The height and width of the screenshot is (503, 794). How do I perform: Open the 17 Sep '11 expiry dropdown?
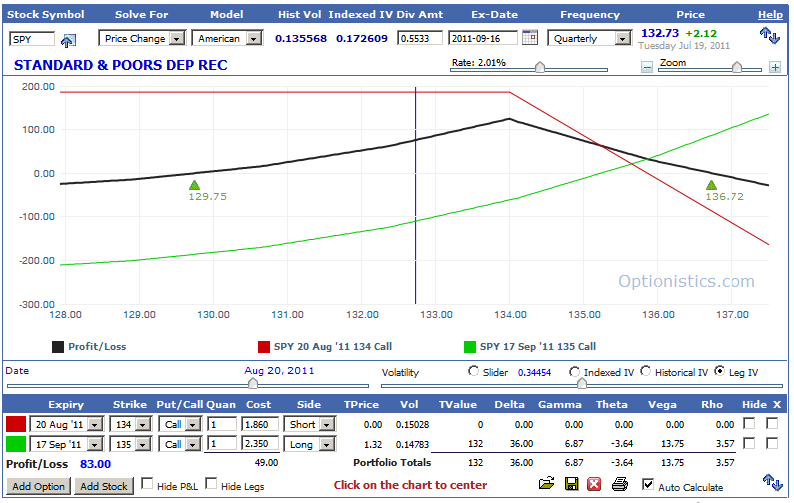[67, 445]
